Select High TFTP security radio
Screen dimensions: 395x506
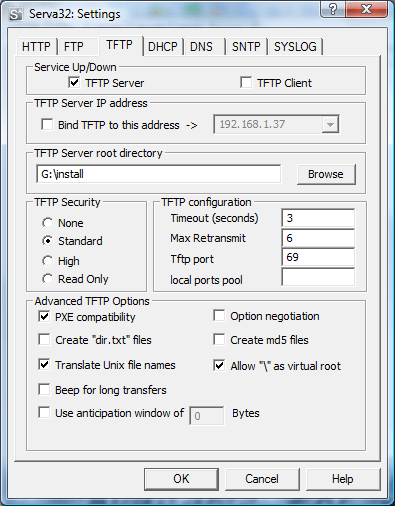[48, 261]
